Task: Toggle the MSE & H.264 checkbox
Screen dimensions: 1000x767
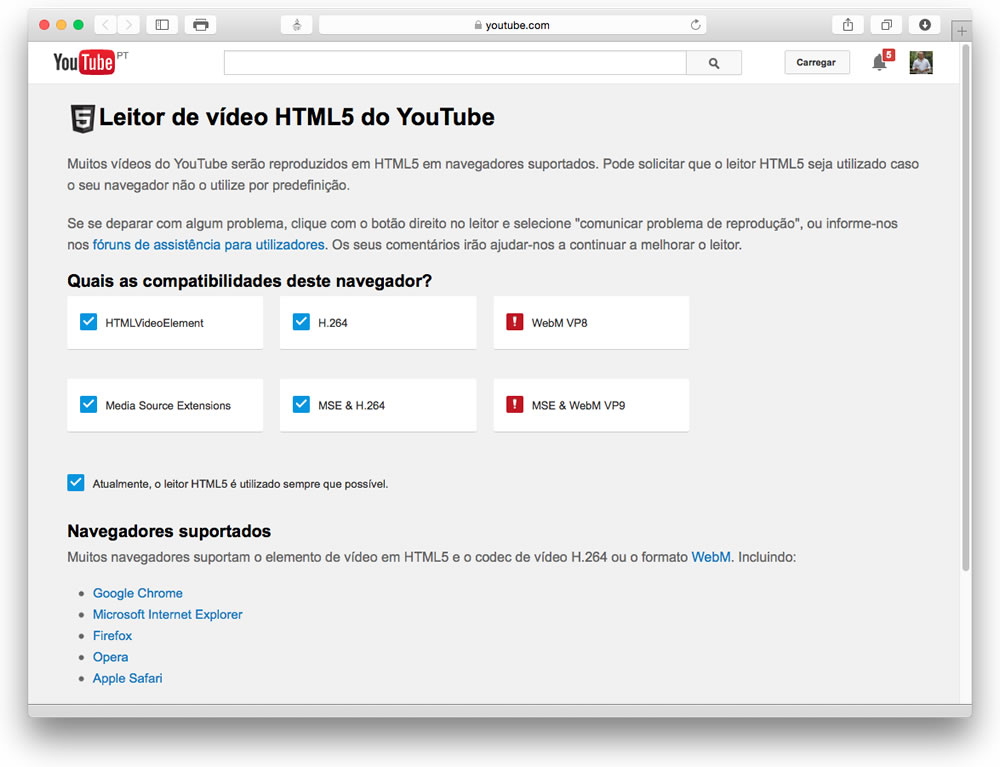Action: (x=301, y=405)
